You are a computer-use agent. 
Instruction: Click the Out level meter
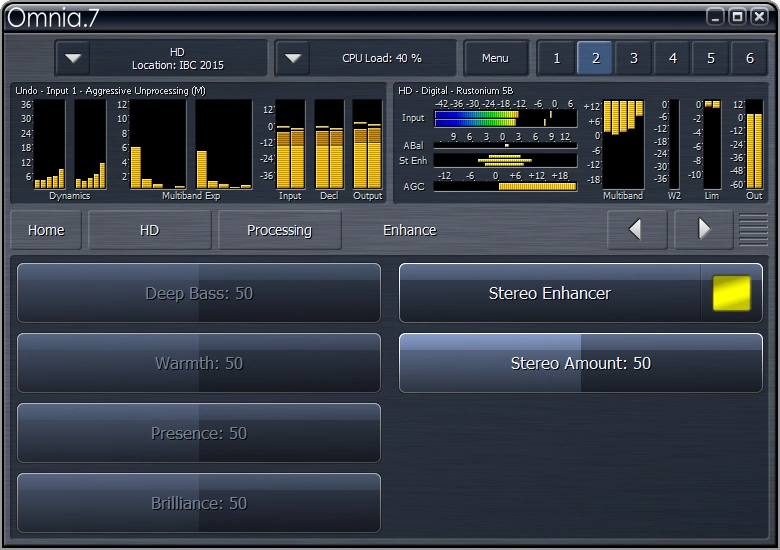(754, 144)
